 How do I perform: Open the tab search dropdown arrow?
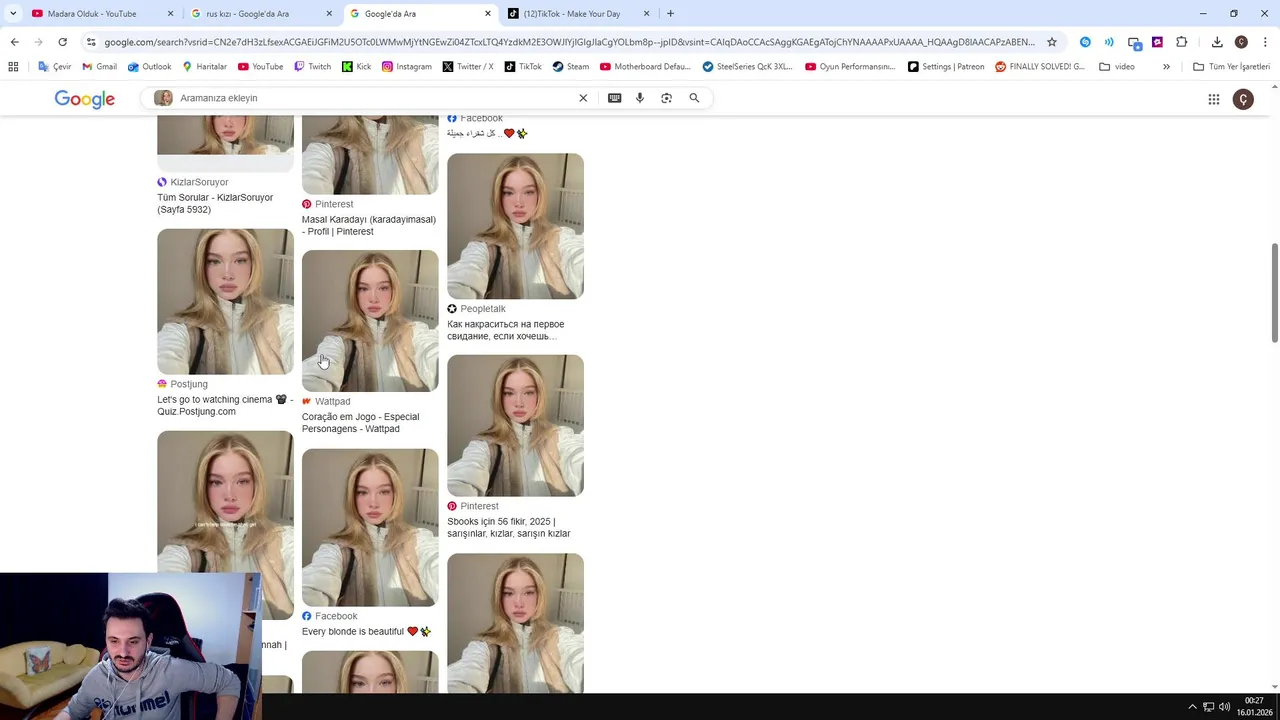pos(13,14)
